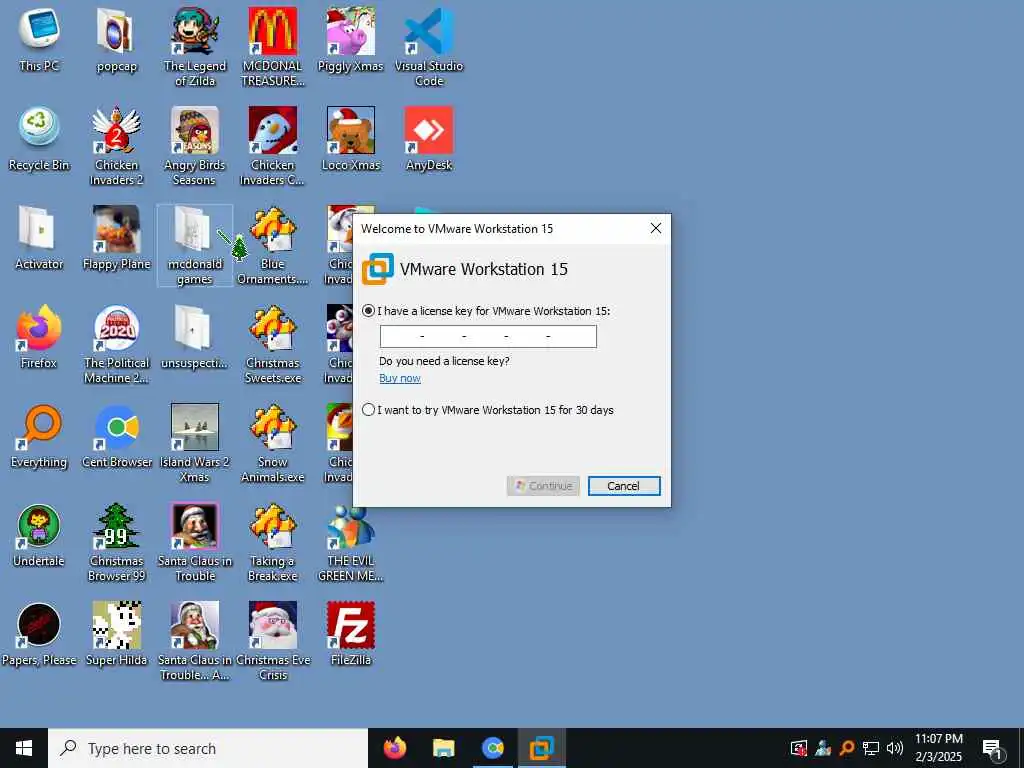This screenshot has height=768, width=1024.
Task: Select the Taking a Break.exe icon
Action: [x=273, y=542]
